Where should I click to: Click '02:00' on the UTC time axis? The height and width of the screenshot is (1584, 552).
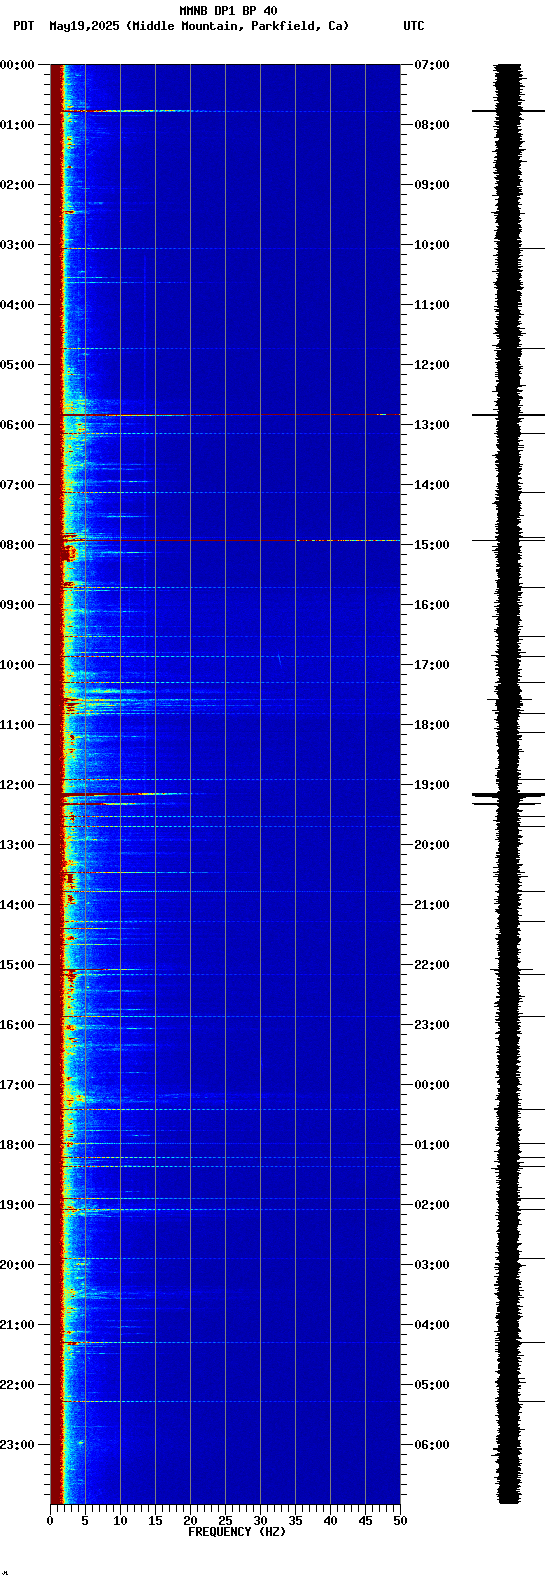[432, 1205]
